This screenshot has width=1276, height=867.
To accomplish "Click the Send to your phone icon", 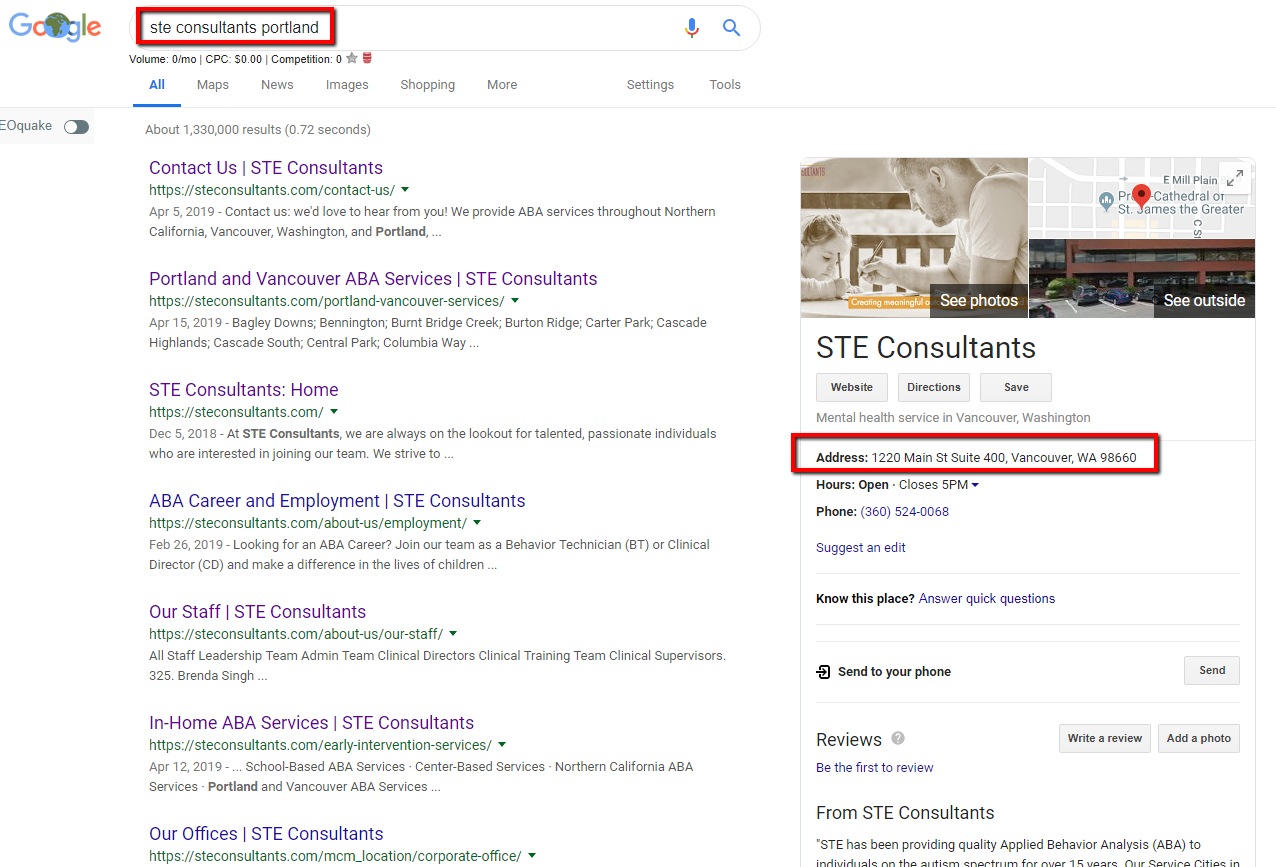I will point(823,672).
